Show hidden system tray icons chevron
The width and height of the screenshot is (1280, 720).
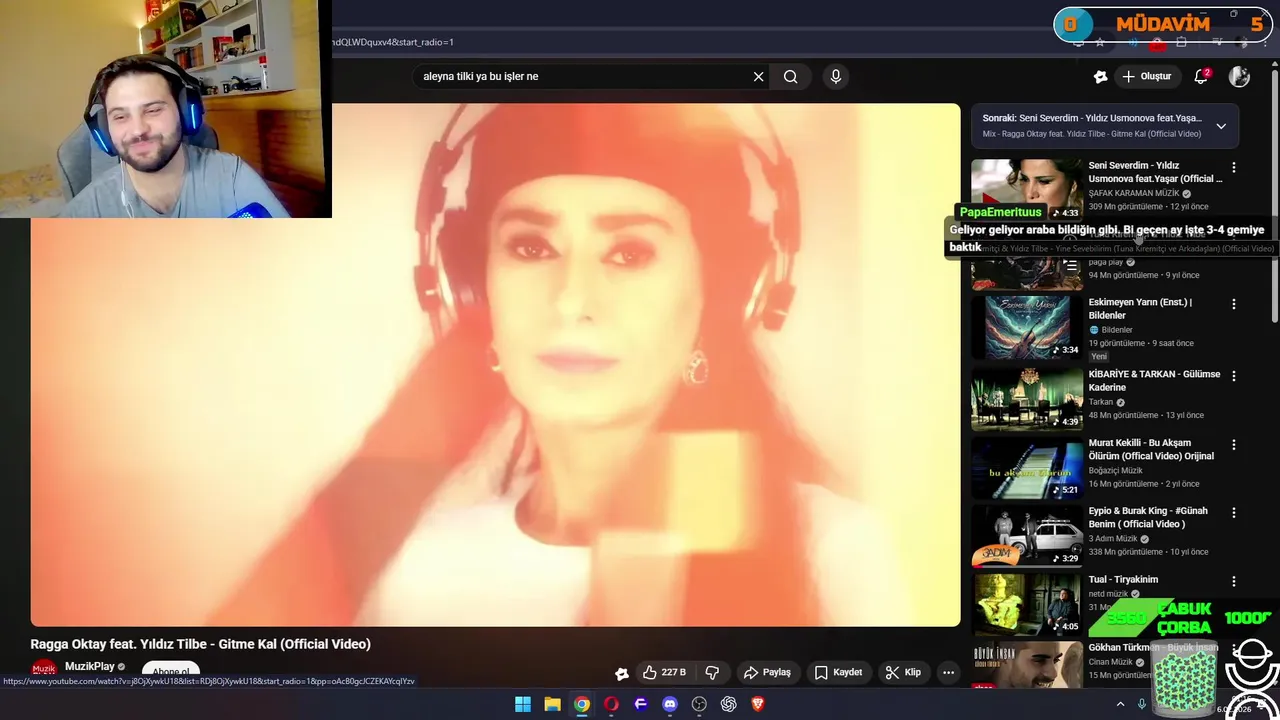(1120, 704)
